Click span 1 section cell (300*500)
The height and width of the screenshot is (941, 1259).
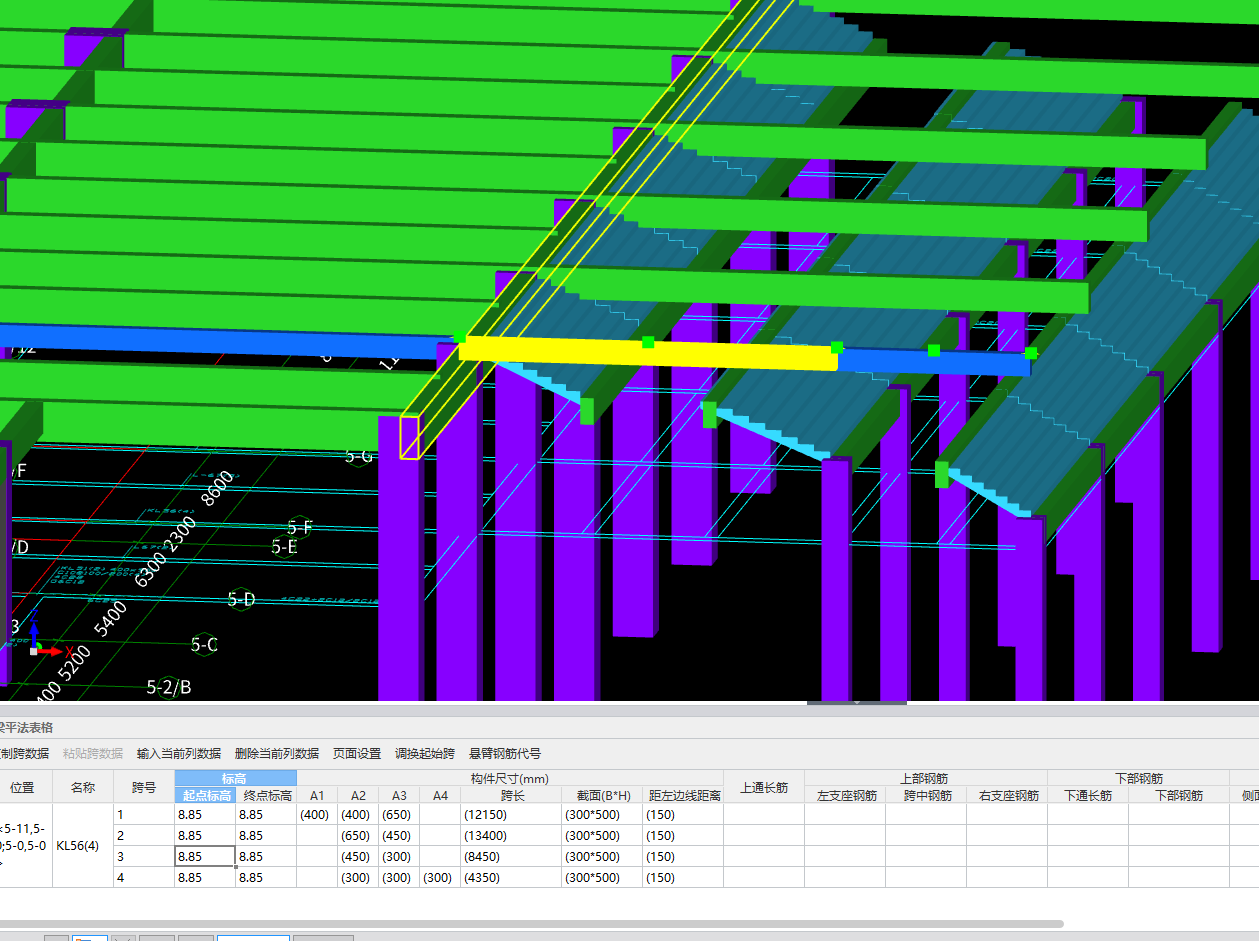603,814
